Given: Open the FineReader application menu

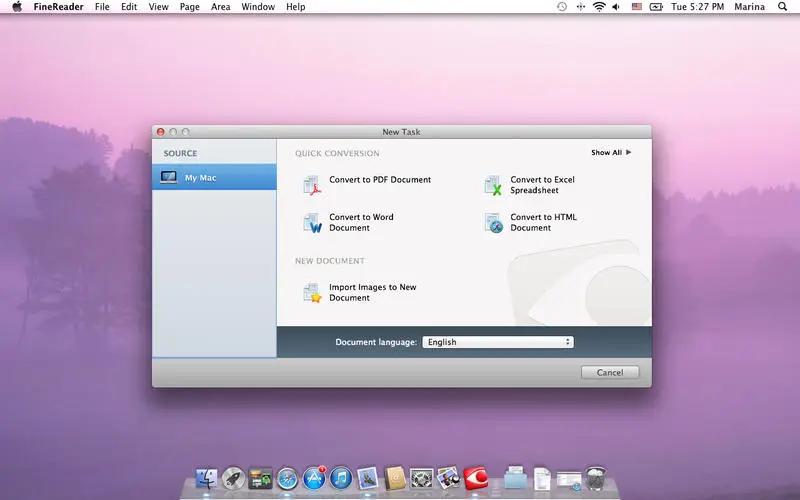Looking at the screenshot, I should [x=58, y=7].
